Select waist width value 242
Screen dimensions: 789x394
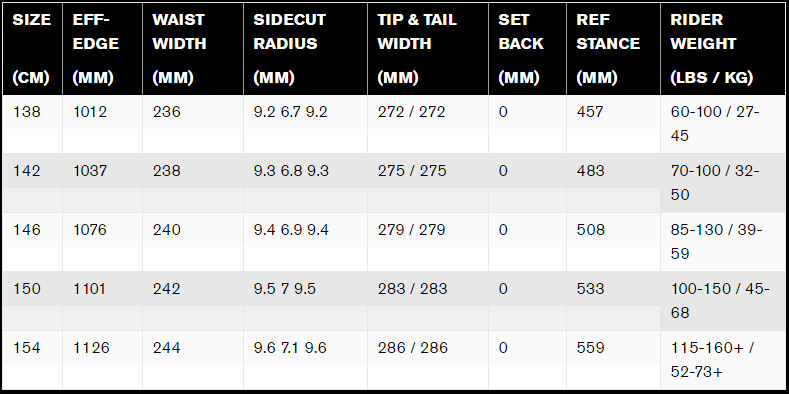167,289
